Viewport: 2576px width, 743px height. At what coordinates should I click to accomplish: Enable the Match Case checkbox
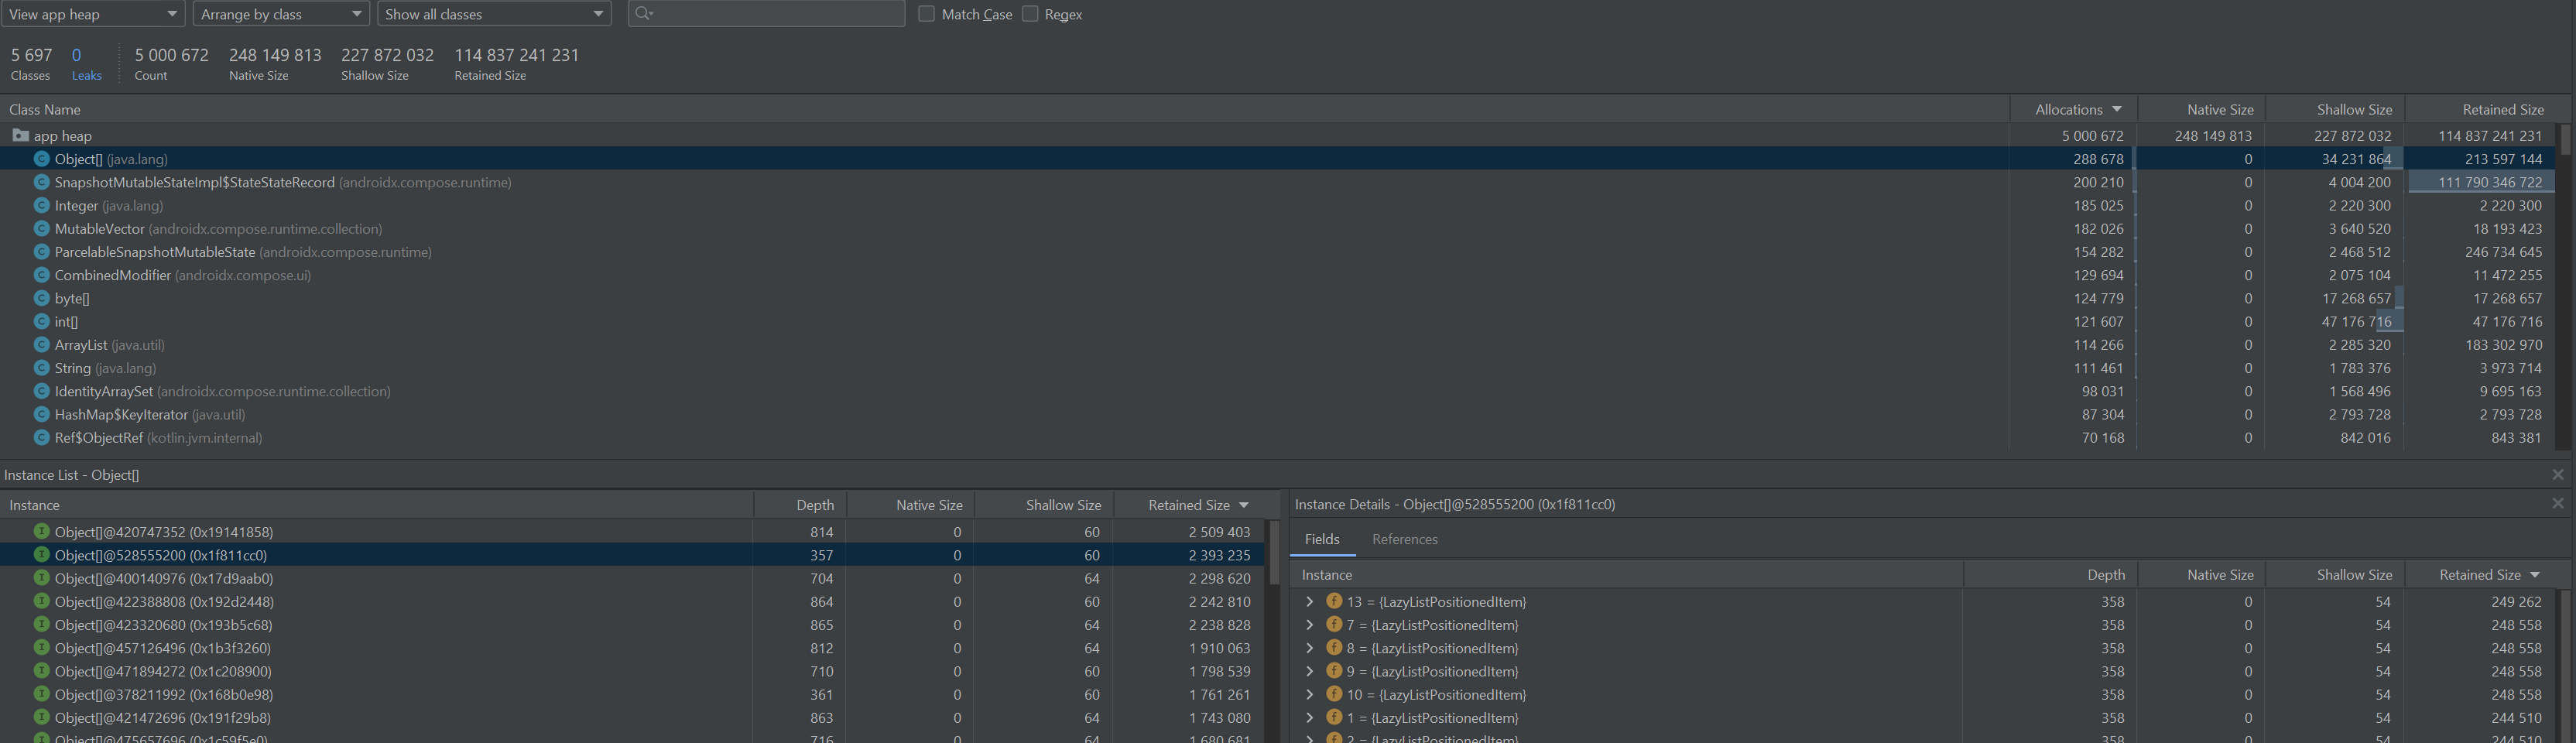tap(926, 14)
